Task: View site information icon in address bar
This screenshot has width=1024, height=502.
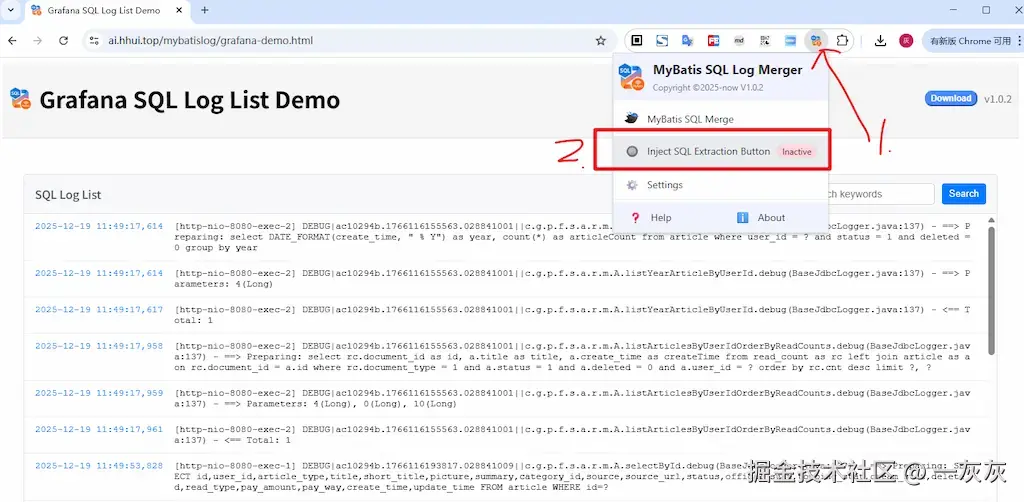Action: (x=95, y=40)
